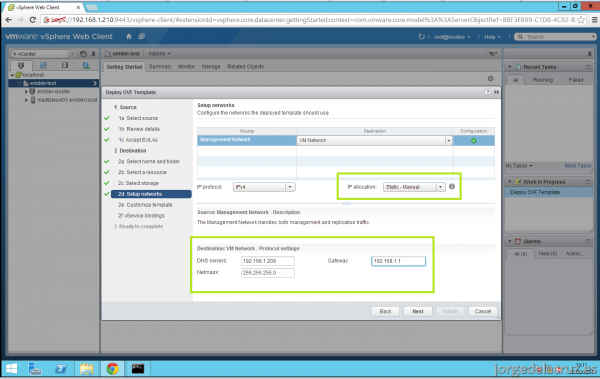The width and height of the screenshot is (600, 379).
Task: Switch to Storage inventory tab
Action: point(65,65)
